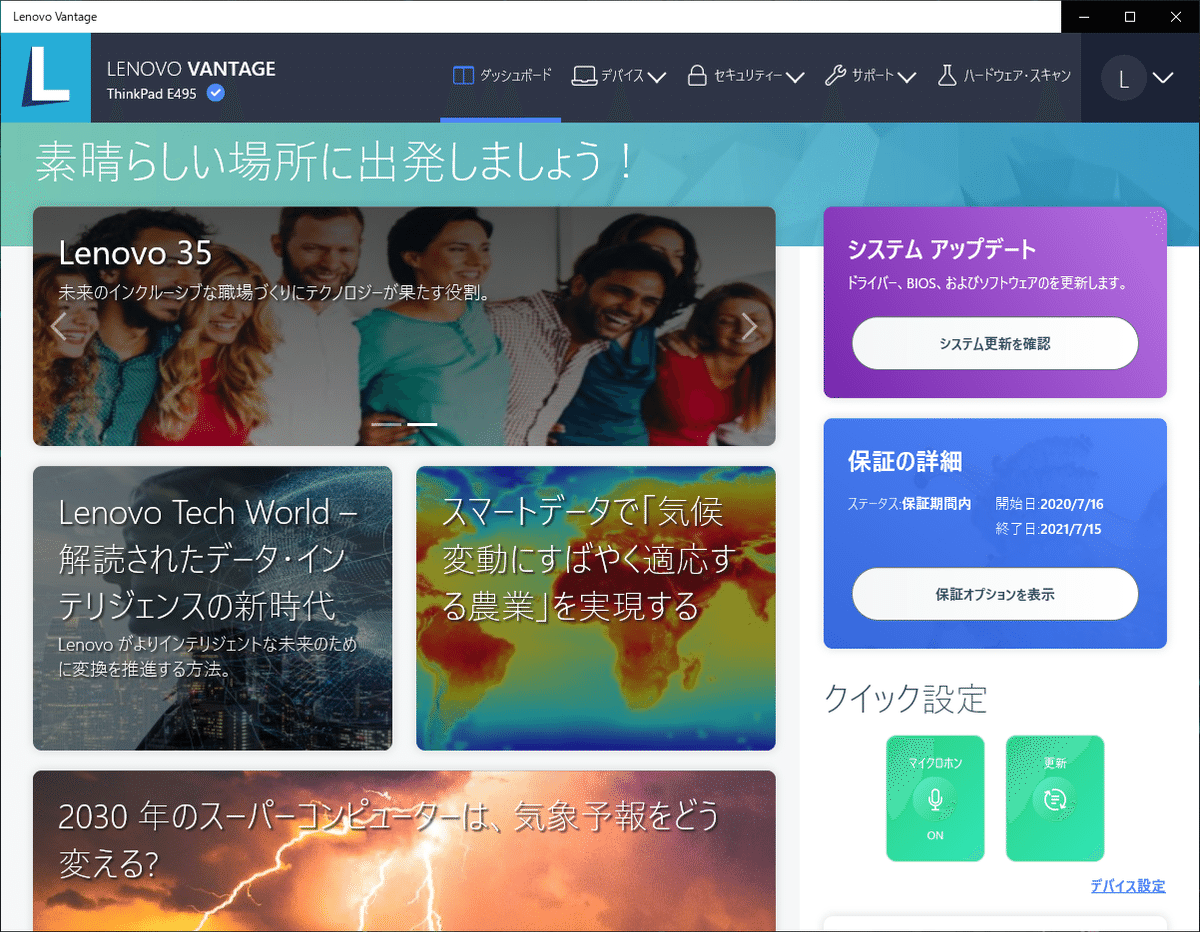The height and width of the screenshot is (932, 1200).
Task: Select the ハードウェア・スキャン menu item
Action: [1004, 75]
